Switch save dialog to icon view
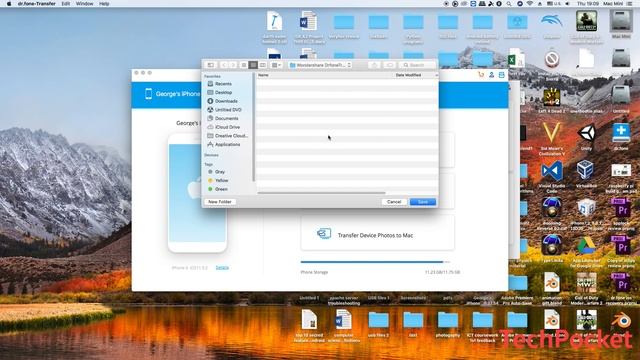This screenshot has width=640, height=360. (244, 65)
